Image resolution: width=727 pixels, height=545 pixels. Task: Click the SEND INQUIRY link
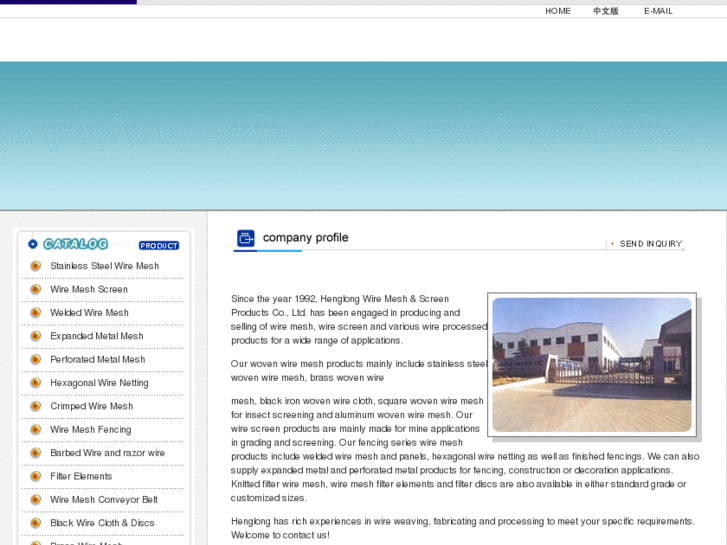(x=650, y=244)
